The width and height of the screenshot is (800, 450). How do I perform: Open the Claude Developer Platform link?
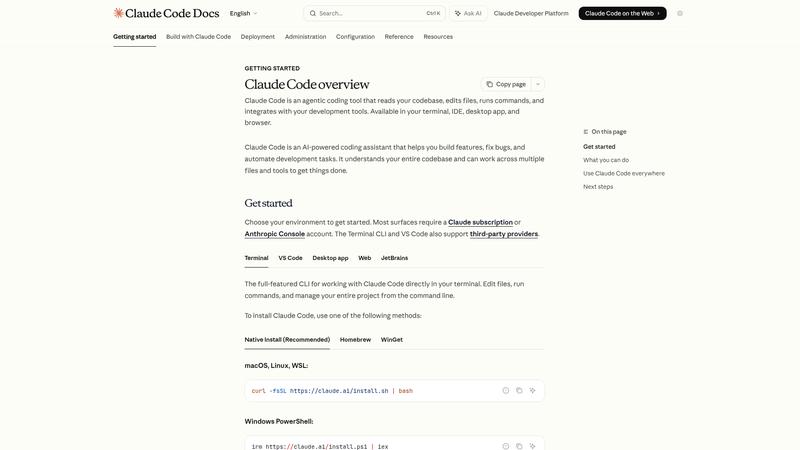coord(531,14)
